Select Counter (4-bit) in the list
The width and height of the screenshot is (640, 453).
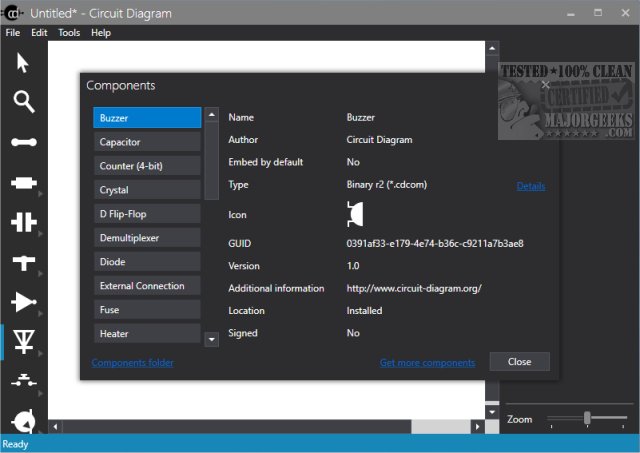[x=147, y=166]
